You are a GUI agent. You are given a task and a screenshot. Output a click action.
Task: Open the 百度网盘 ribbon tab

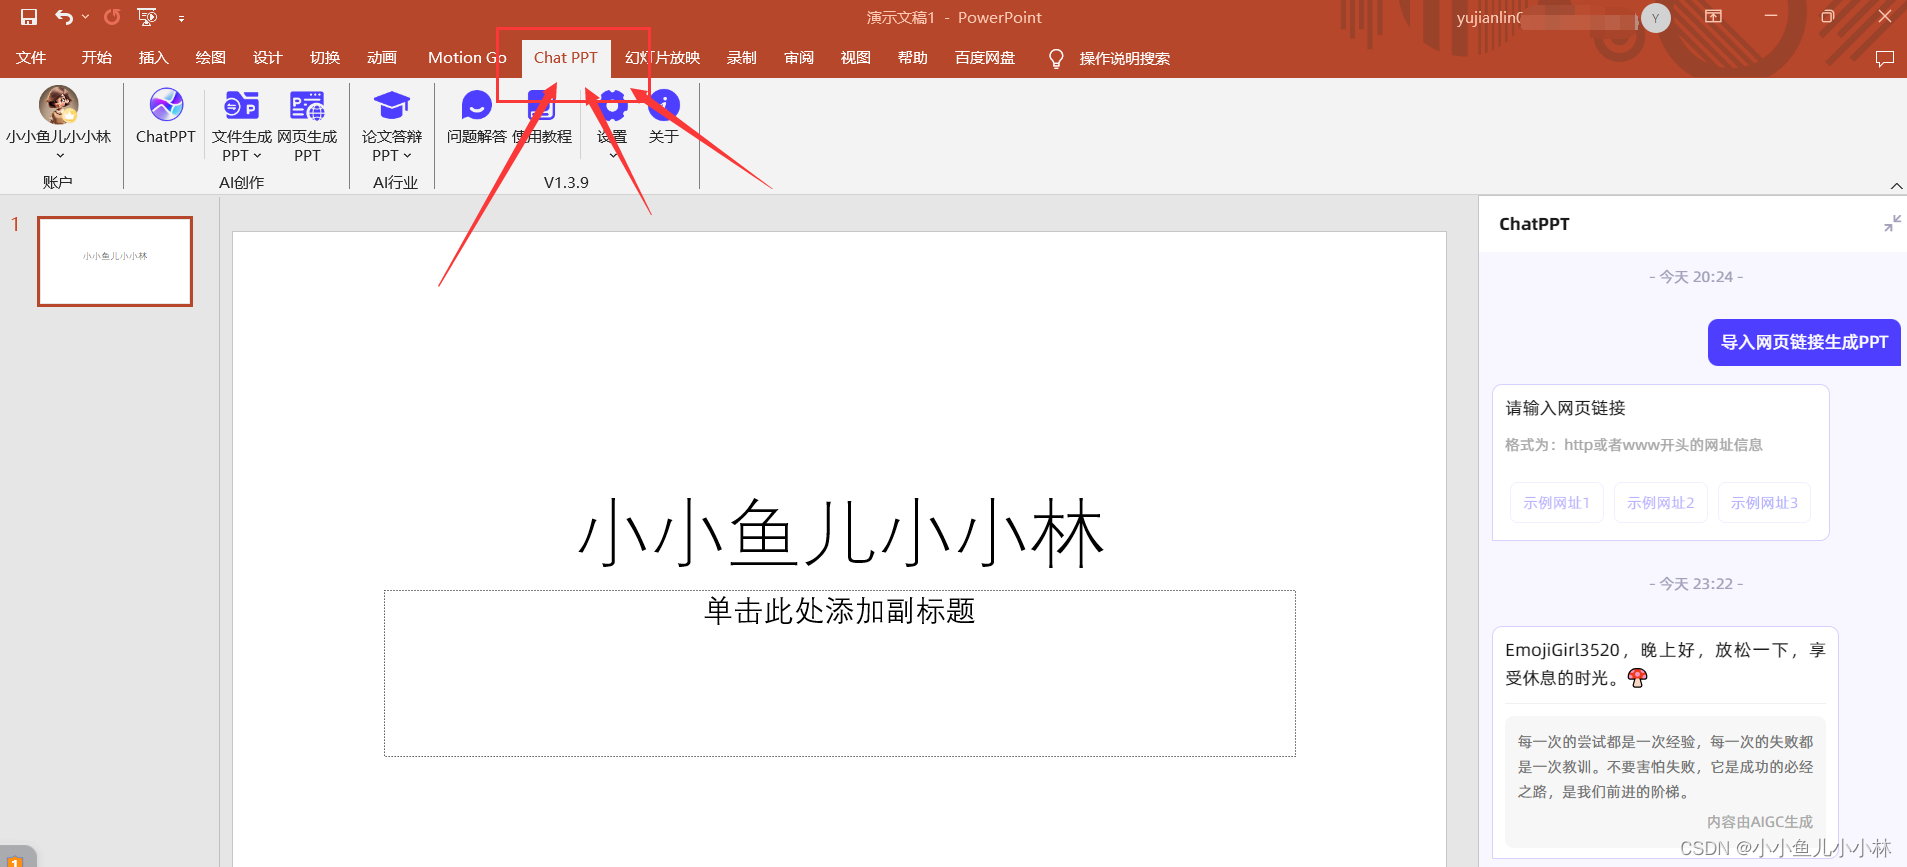984,58
